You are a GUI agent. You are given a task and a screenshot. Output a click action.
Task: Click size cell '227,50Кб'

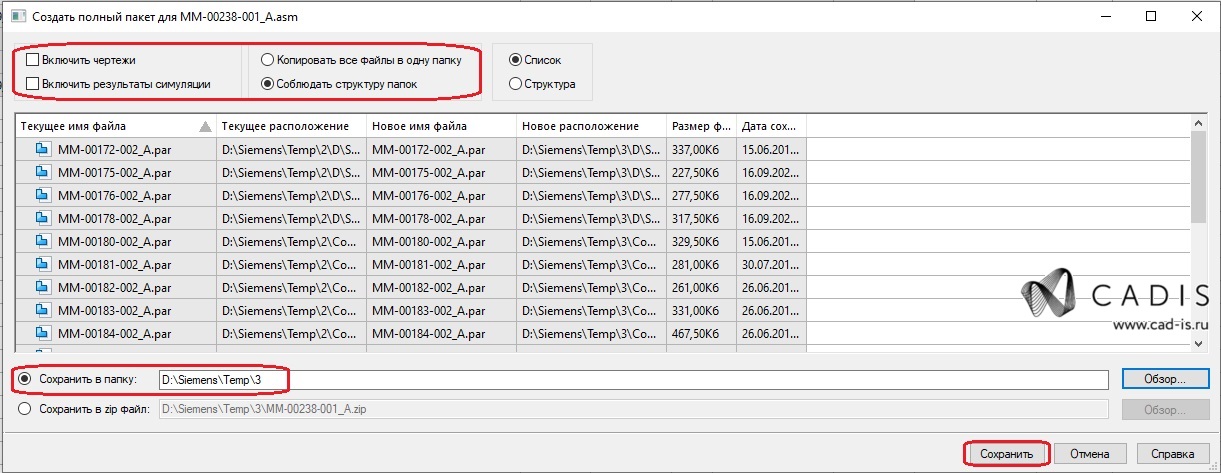[x=701, y=172]
